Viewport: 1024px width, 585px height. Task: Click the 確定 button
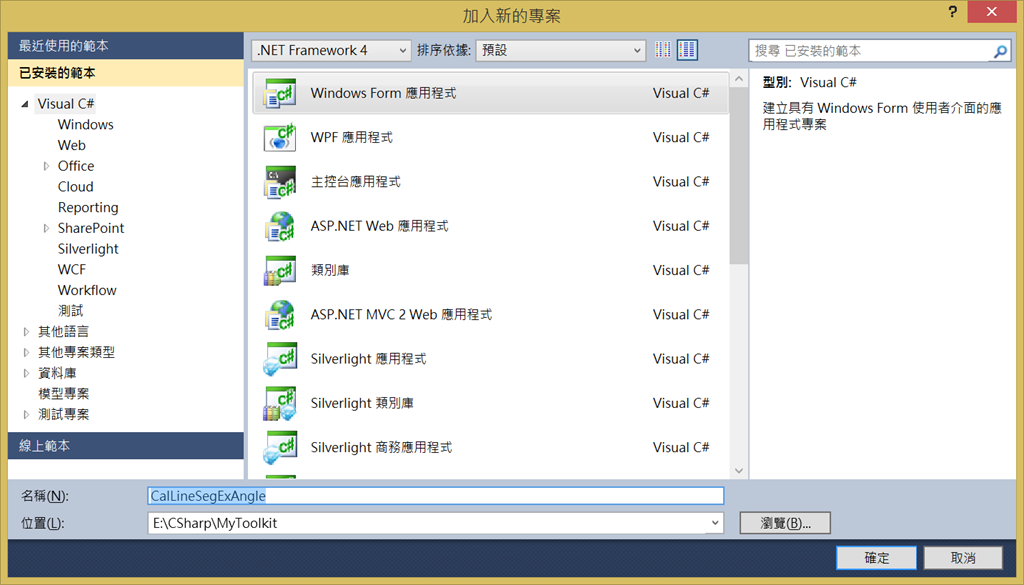coord(876,558)
